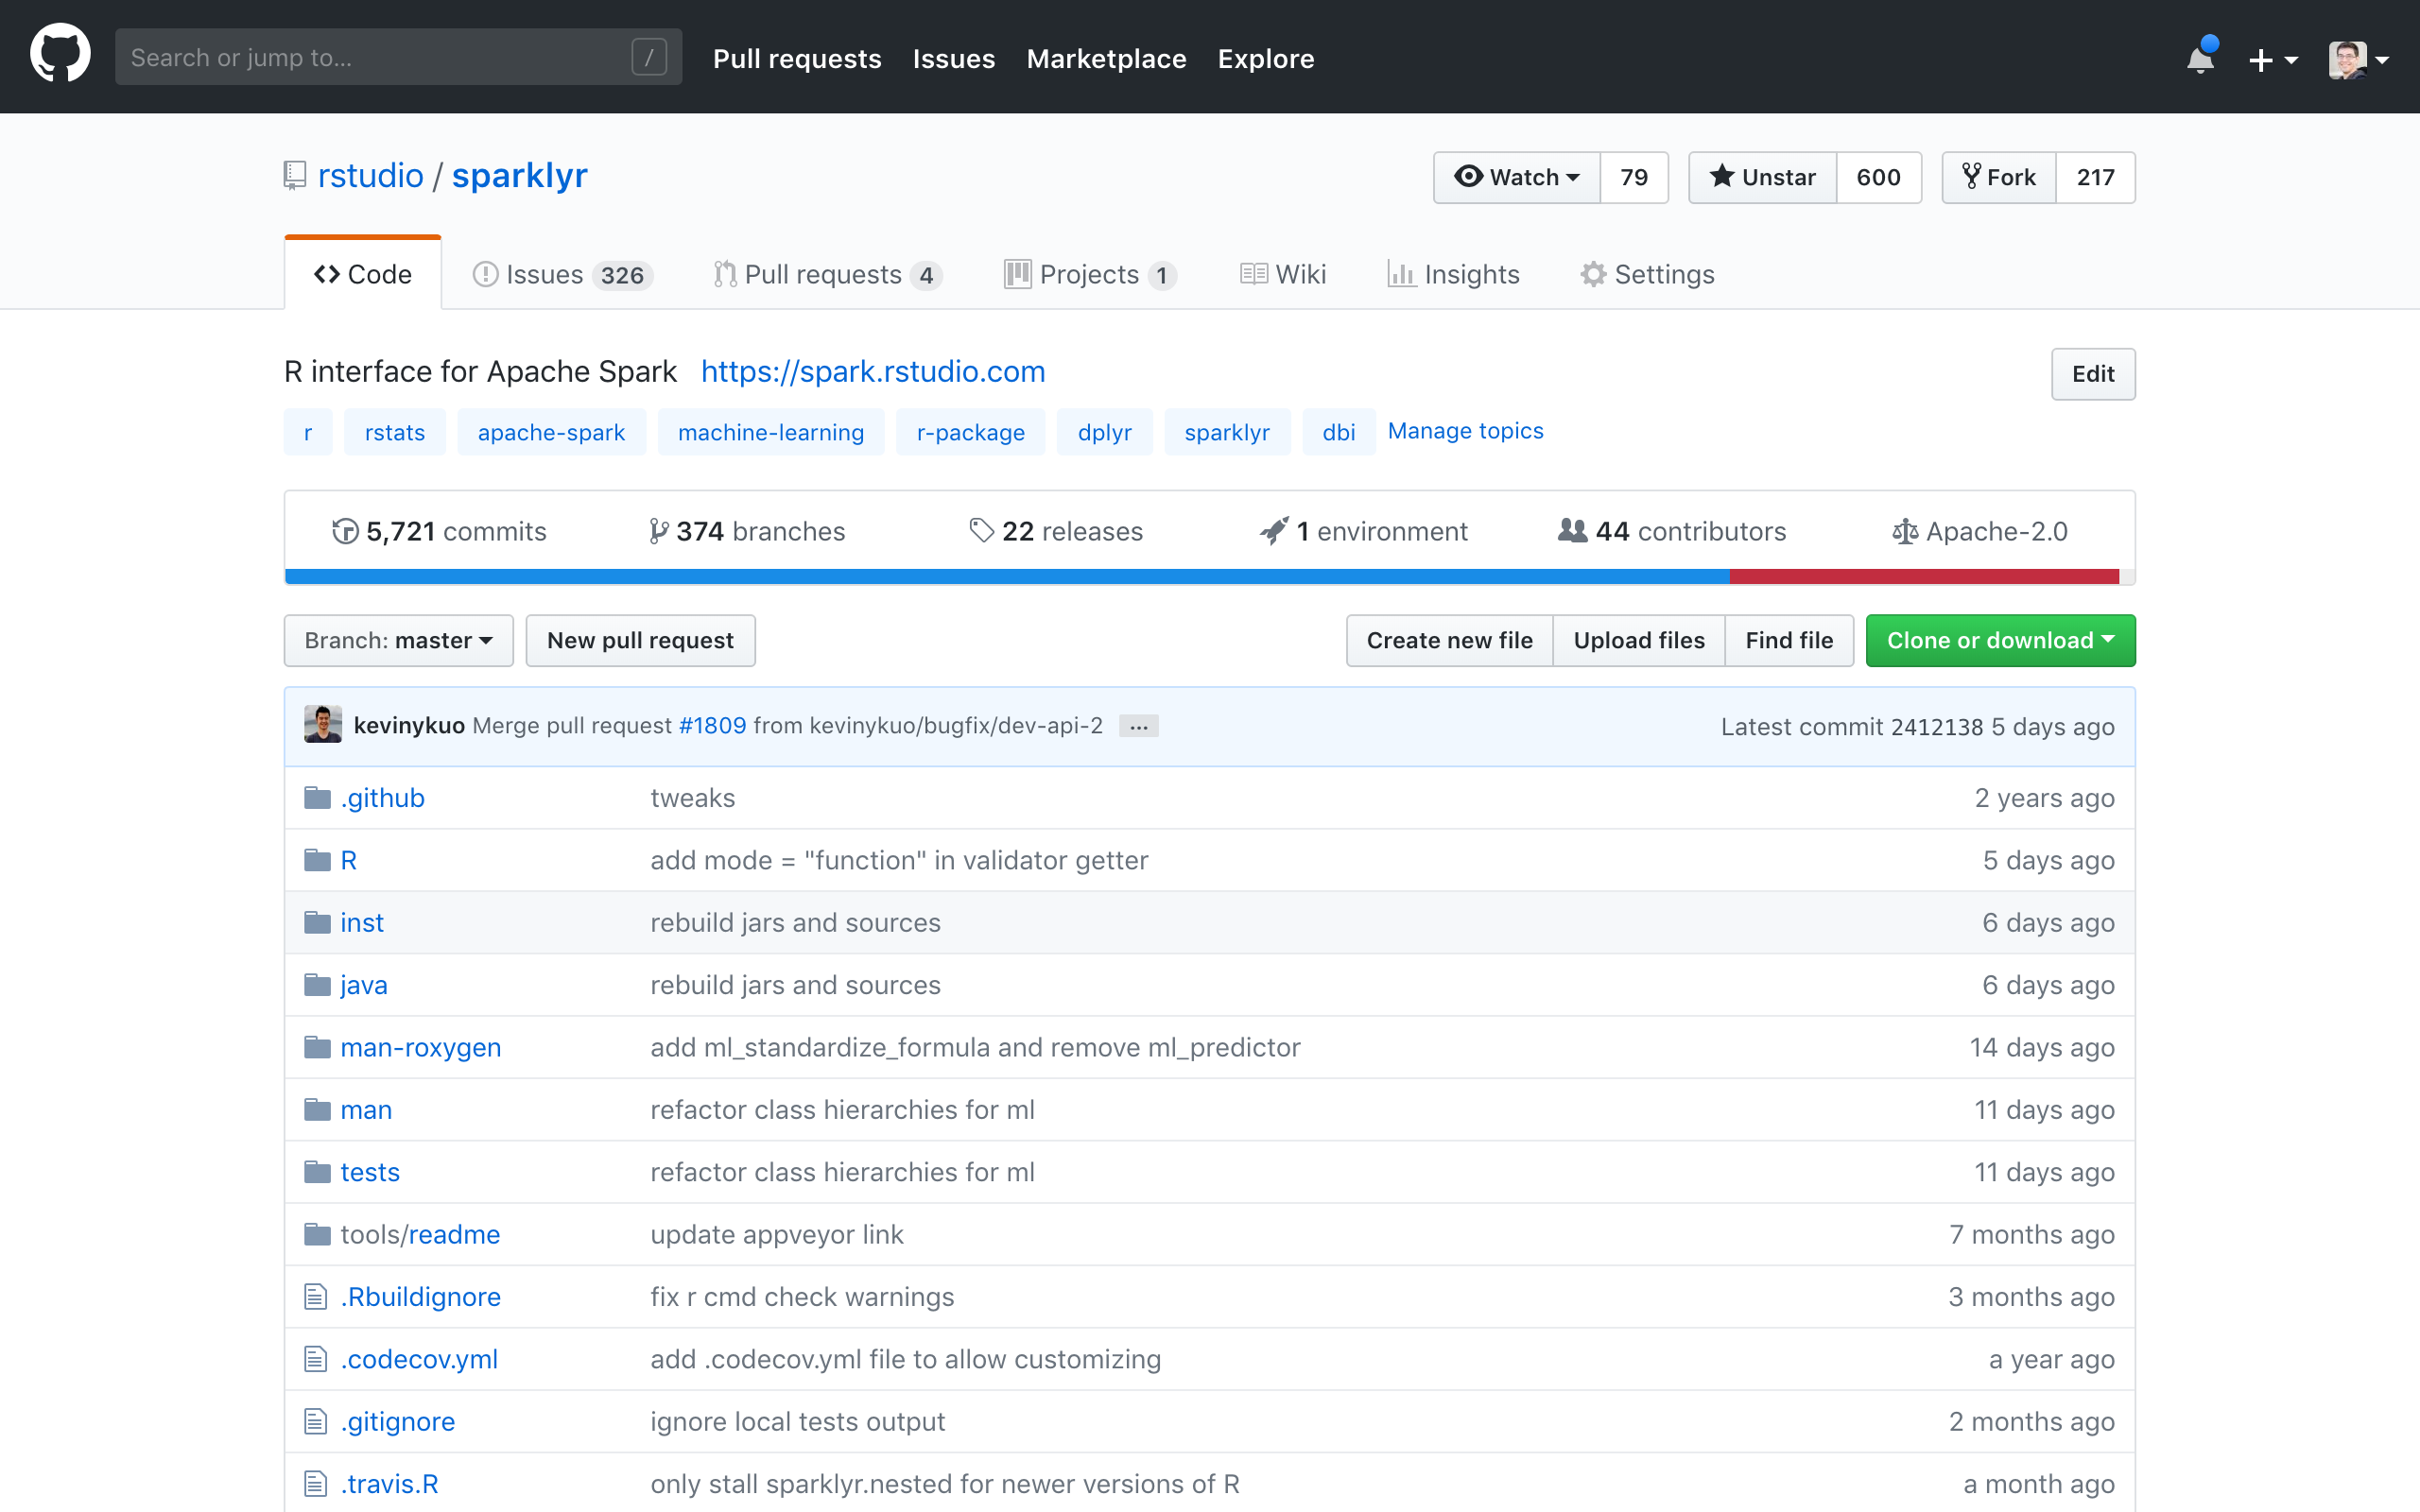Fork the repository
The image size is (2420, 1512).
pos(1998,177)
